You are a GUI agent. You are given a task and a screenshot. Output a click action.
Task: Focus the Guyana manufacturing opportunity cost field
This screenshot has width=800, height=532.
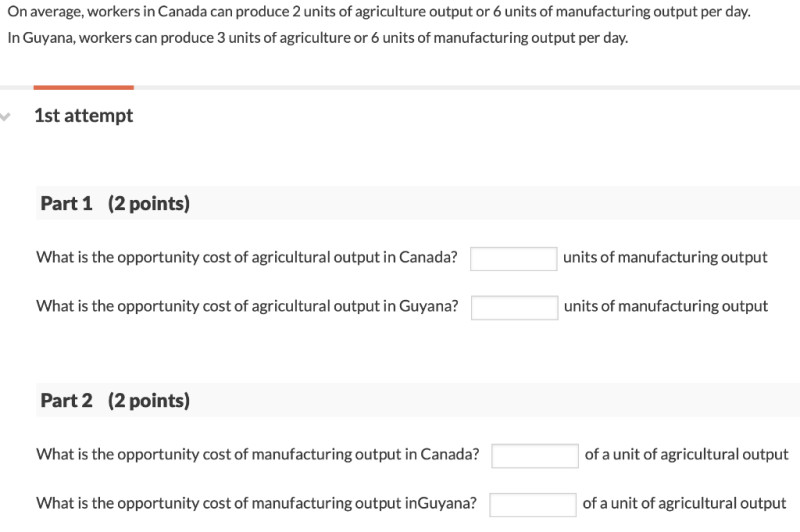[x=533, y=504]
